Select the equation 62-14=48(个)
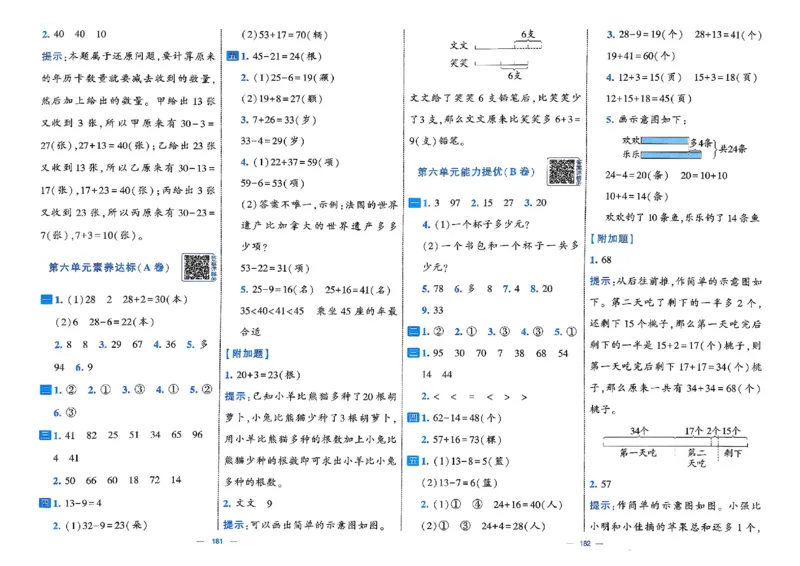The height and width of the screenshot is (566, 800). (x=467, y=419)
